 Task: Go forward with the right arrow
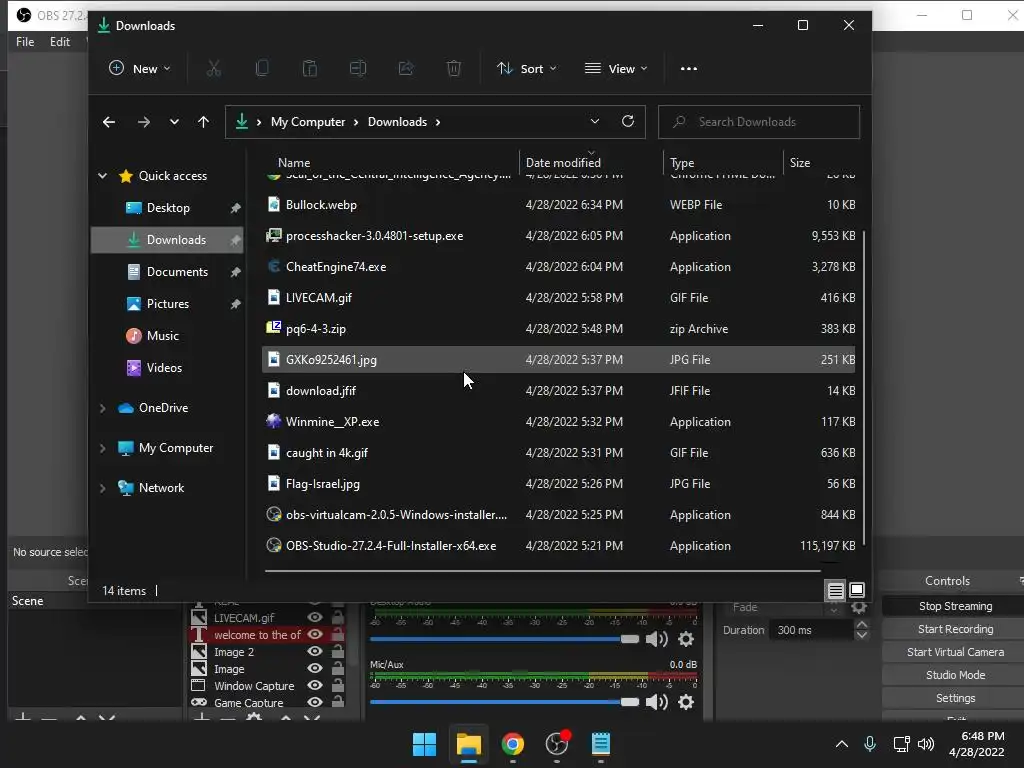[x=144, y=122]
